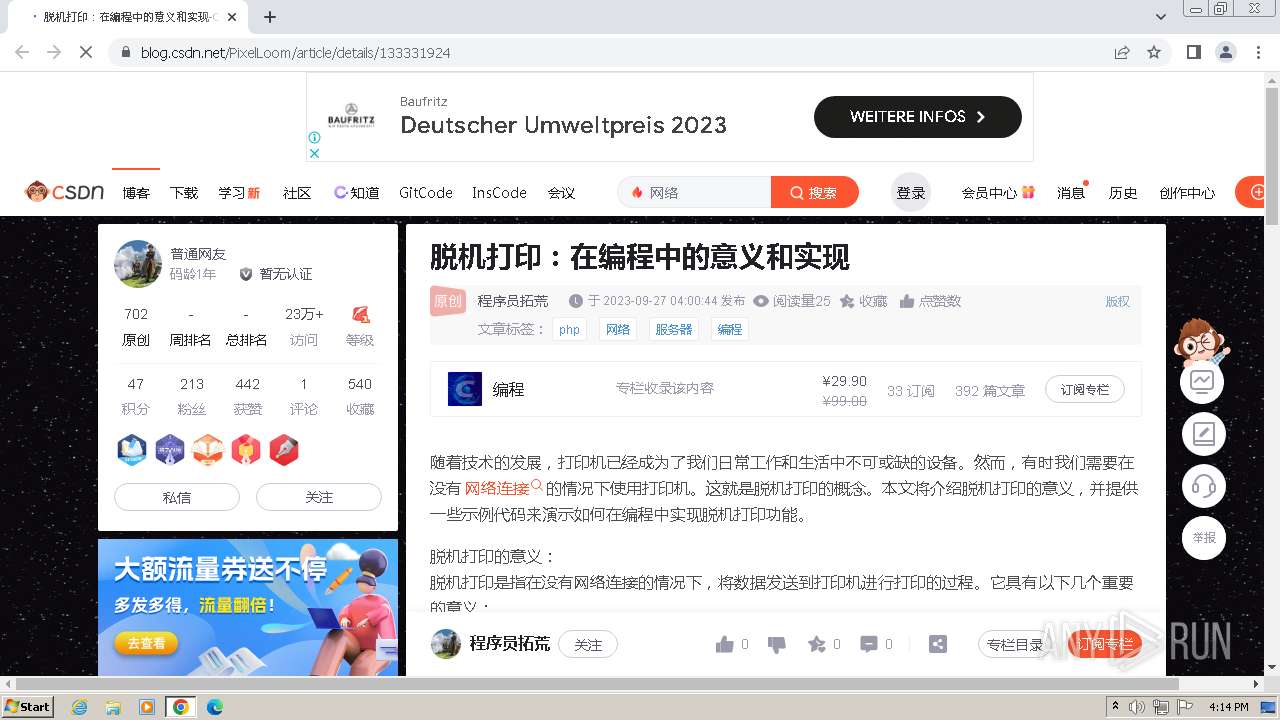Screen dimensions: 1280x720
Task: Open the 编程 column thumbnail
Action: click(x=465, y=389)
